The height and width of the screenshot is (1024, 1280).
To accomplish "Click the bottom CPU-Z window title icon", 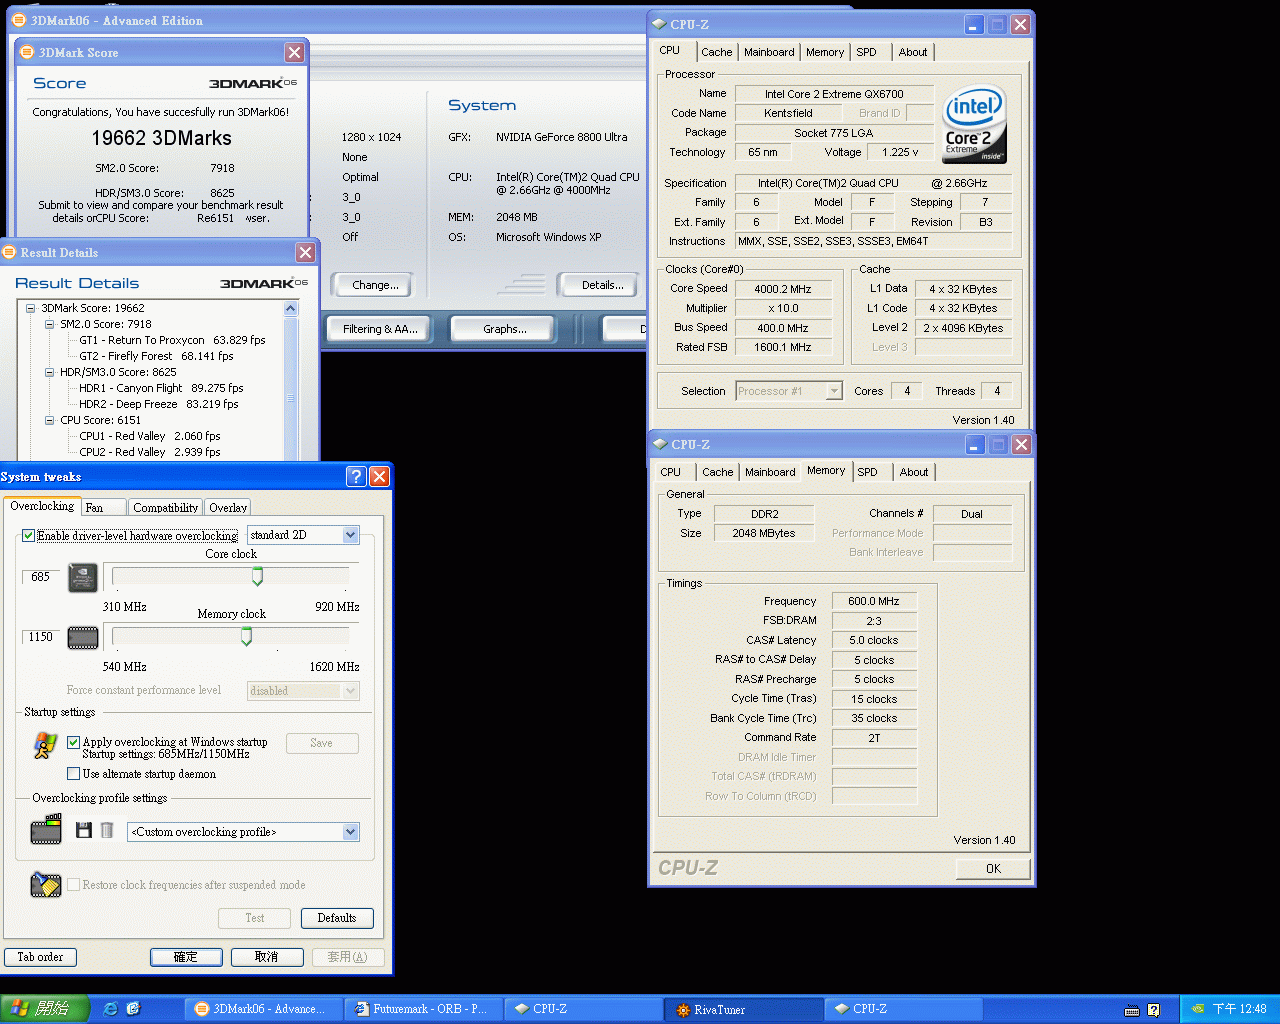I will (659, 444).
